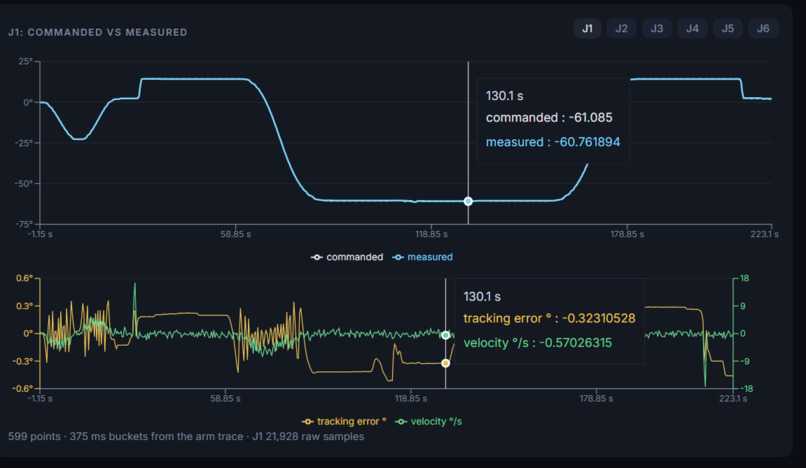The image size is (806, 468).
Task: Click the '-25°' y-axis label
Action: tap(24, 143)
